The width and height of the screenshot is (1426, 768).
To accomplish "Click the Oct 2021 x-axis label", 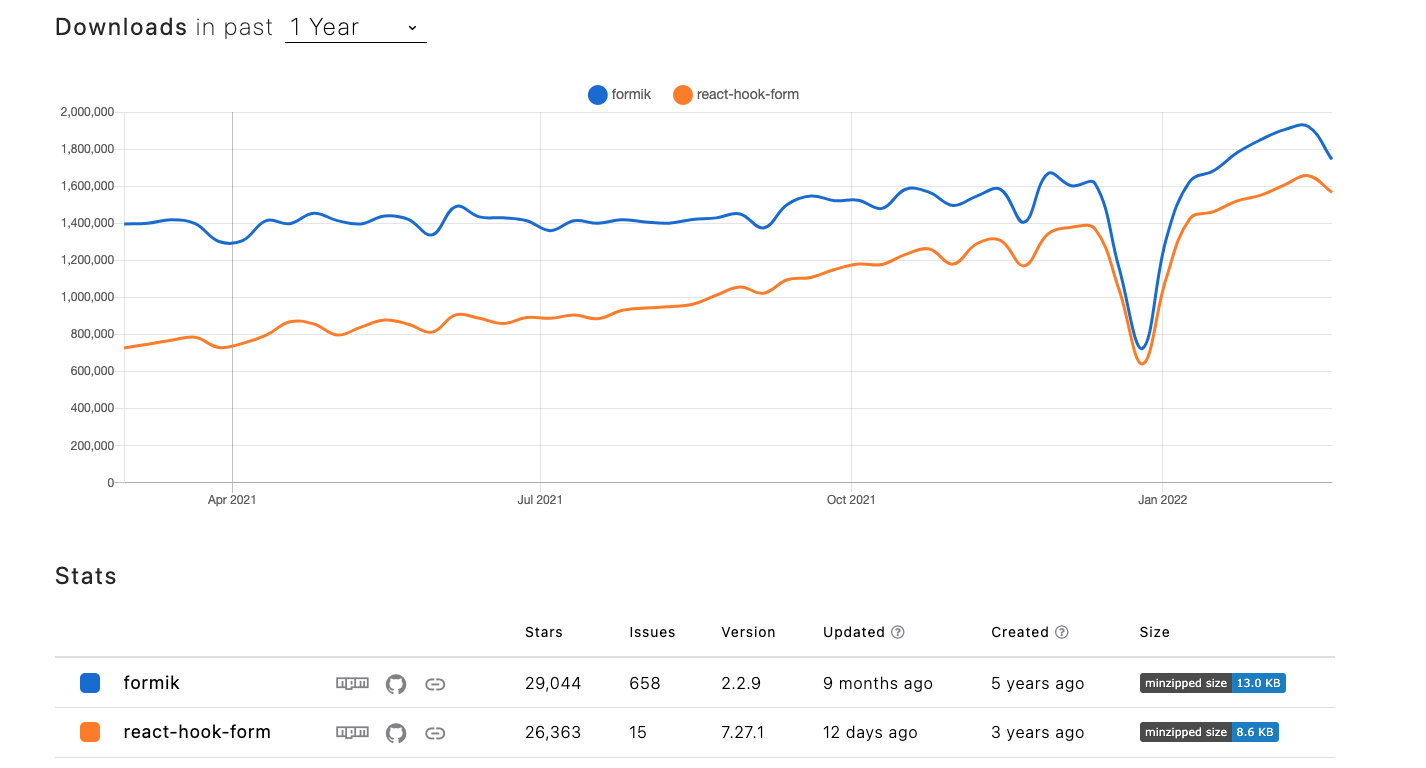I will coord(851,500).
